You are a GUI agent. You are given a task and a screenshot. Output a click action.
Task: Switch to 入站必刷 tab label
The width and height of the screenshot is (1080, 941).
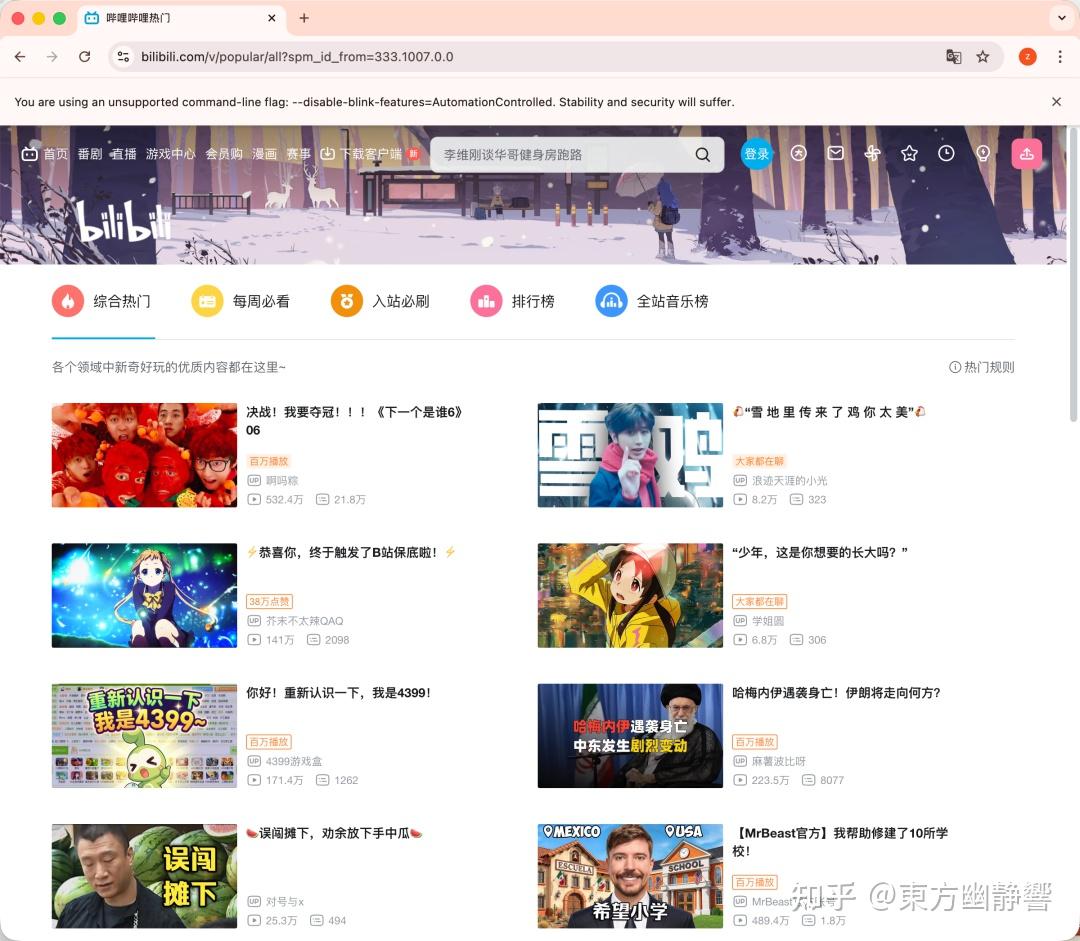pos(401,301)
